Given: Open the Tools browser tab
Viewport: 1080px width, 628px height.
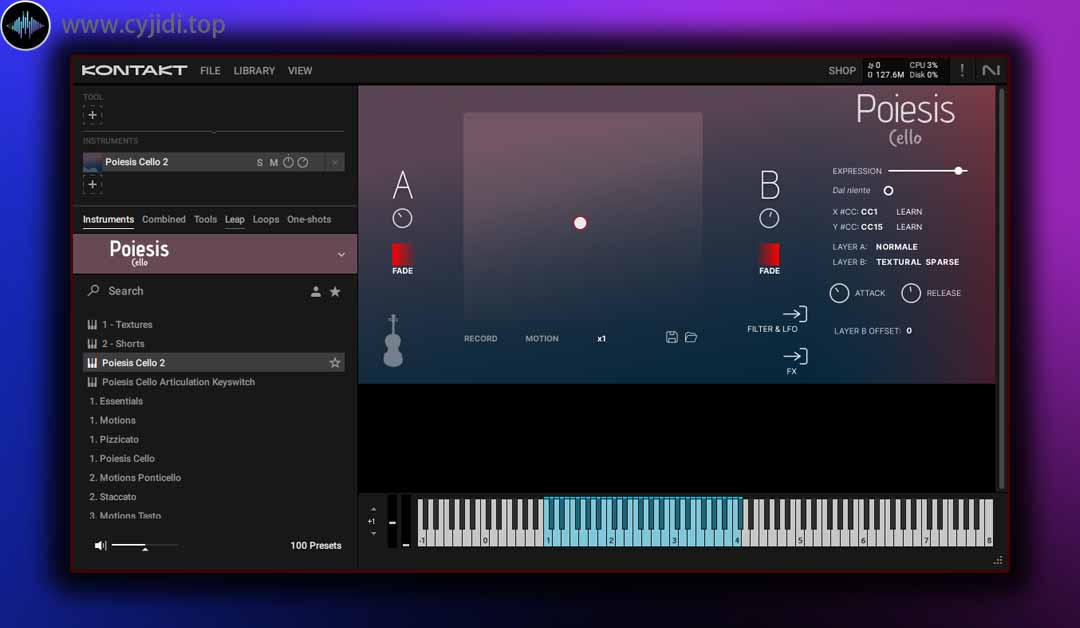Looking at the screenshot, I should pyautogui.click(x=205, y=219).
